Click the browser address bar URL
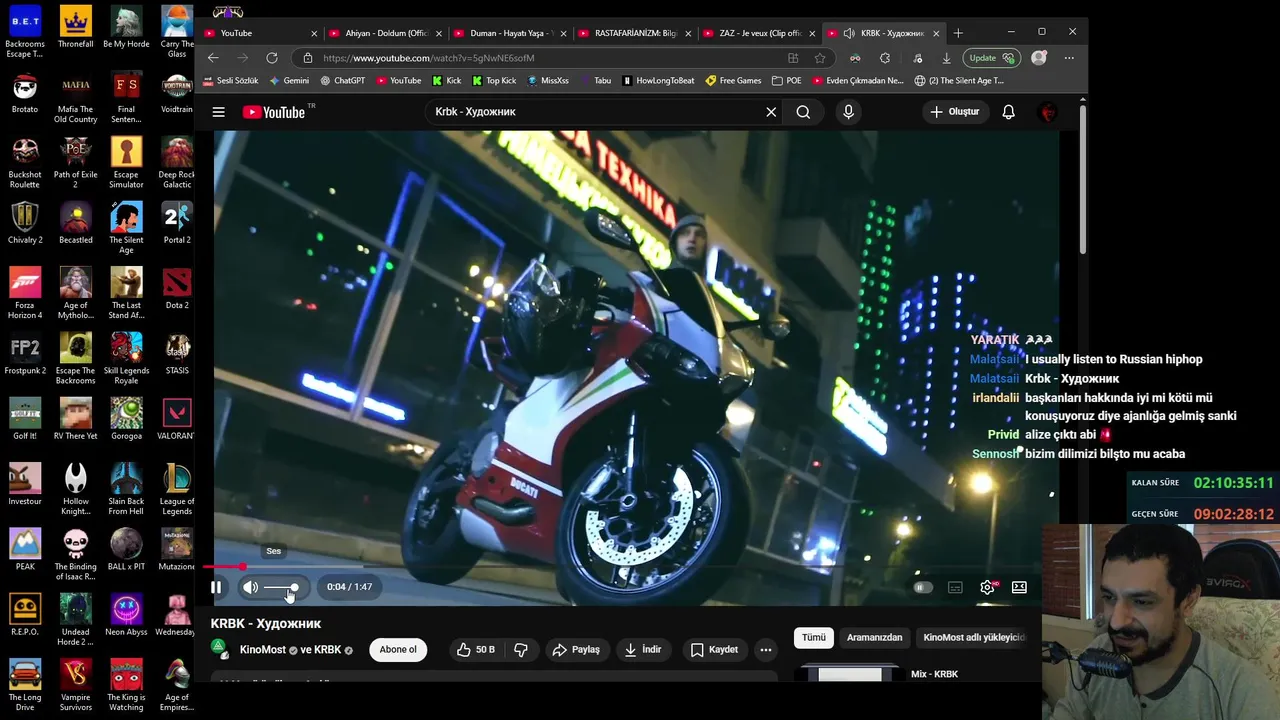Viewport: 1280px width, 720px height. (x=428, y=58)
